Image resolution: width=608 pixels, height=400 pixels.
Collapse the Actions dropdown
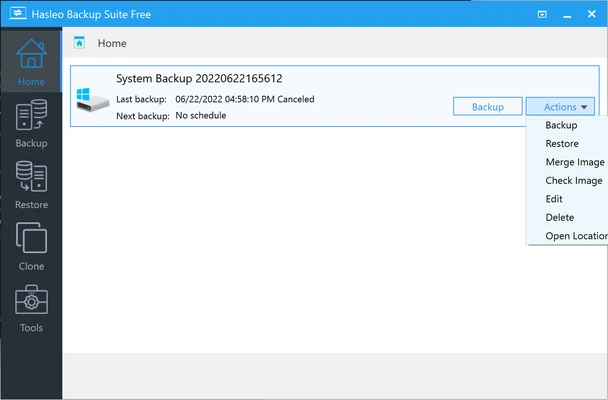pos(560,107)
